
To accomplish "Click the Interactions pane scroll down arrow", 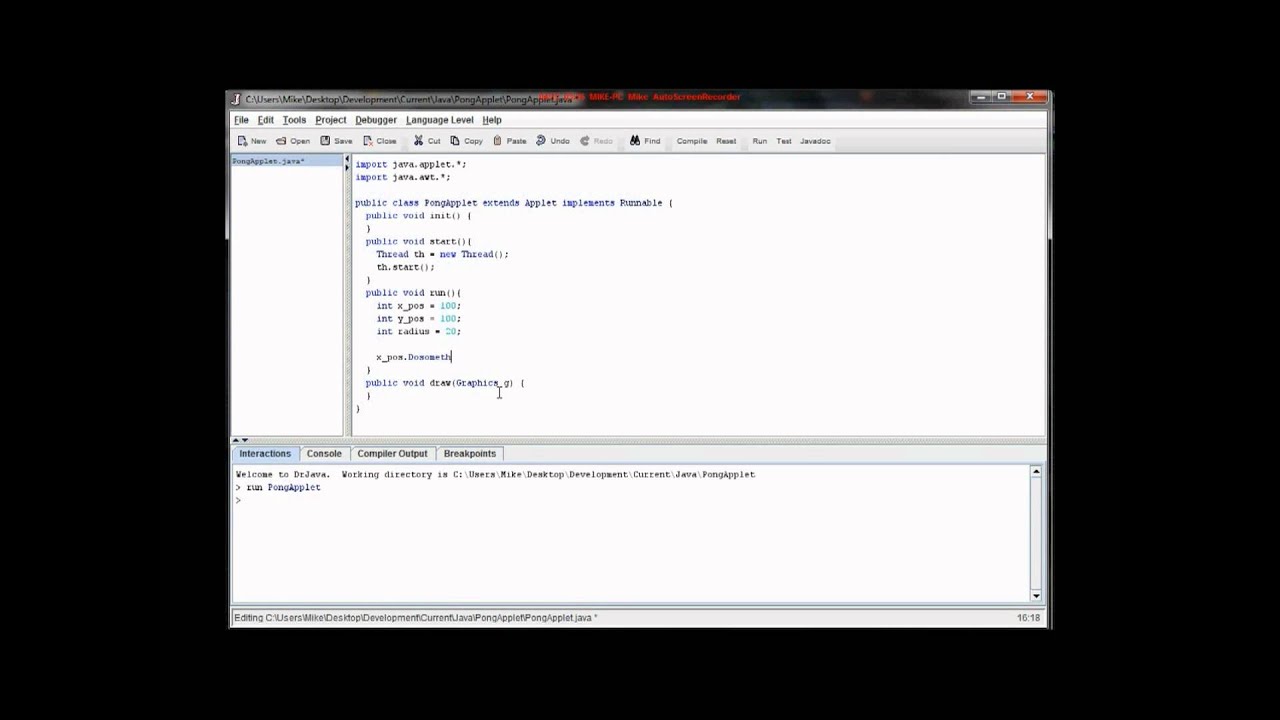I will coord(1036,595).
